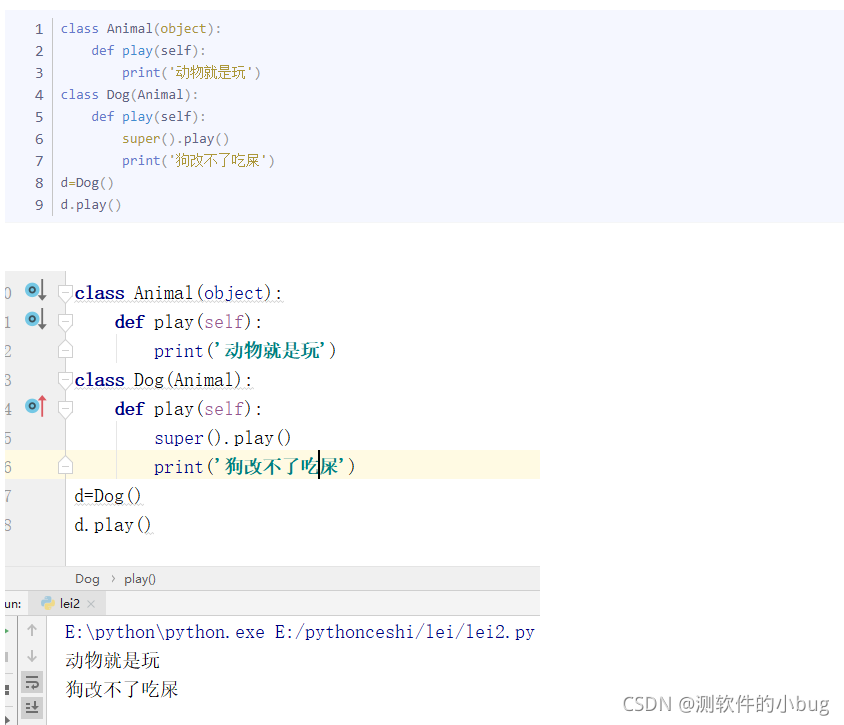The image size is (844, 725).
Task: Click line 1 'class Animal(object):' in top code block
Action: [x=141, y=29]
